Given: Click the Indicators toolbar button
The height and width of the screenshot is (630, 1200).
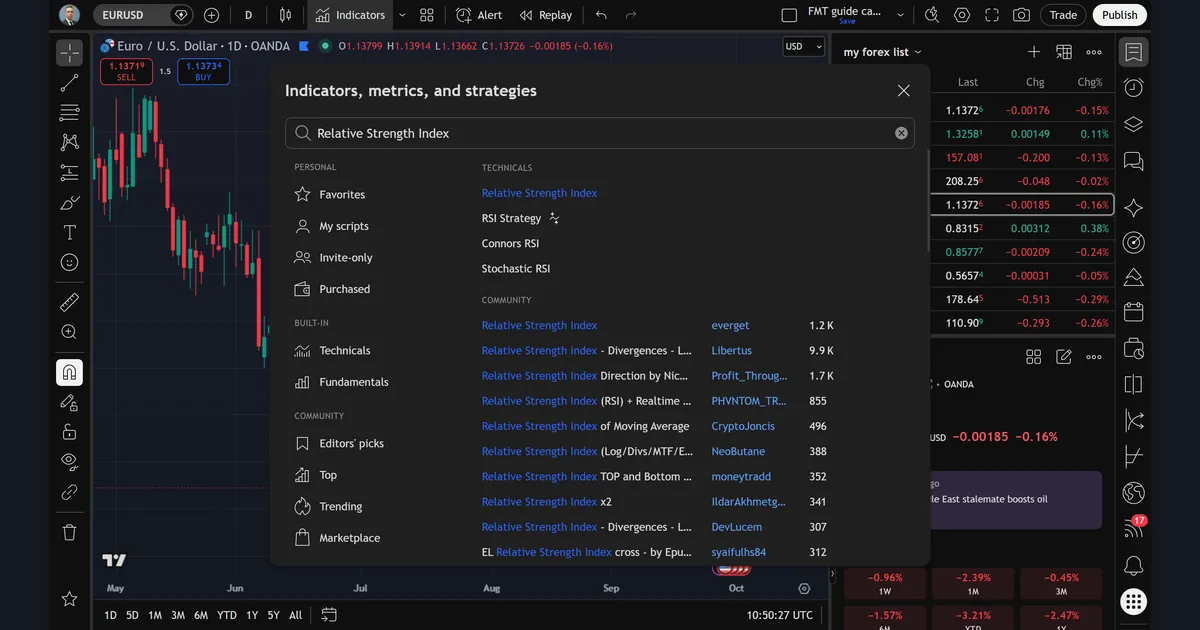Looking at the screenshot, I should (x=350, y=15).
